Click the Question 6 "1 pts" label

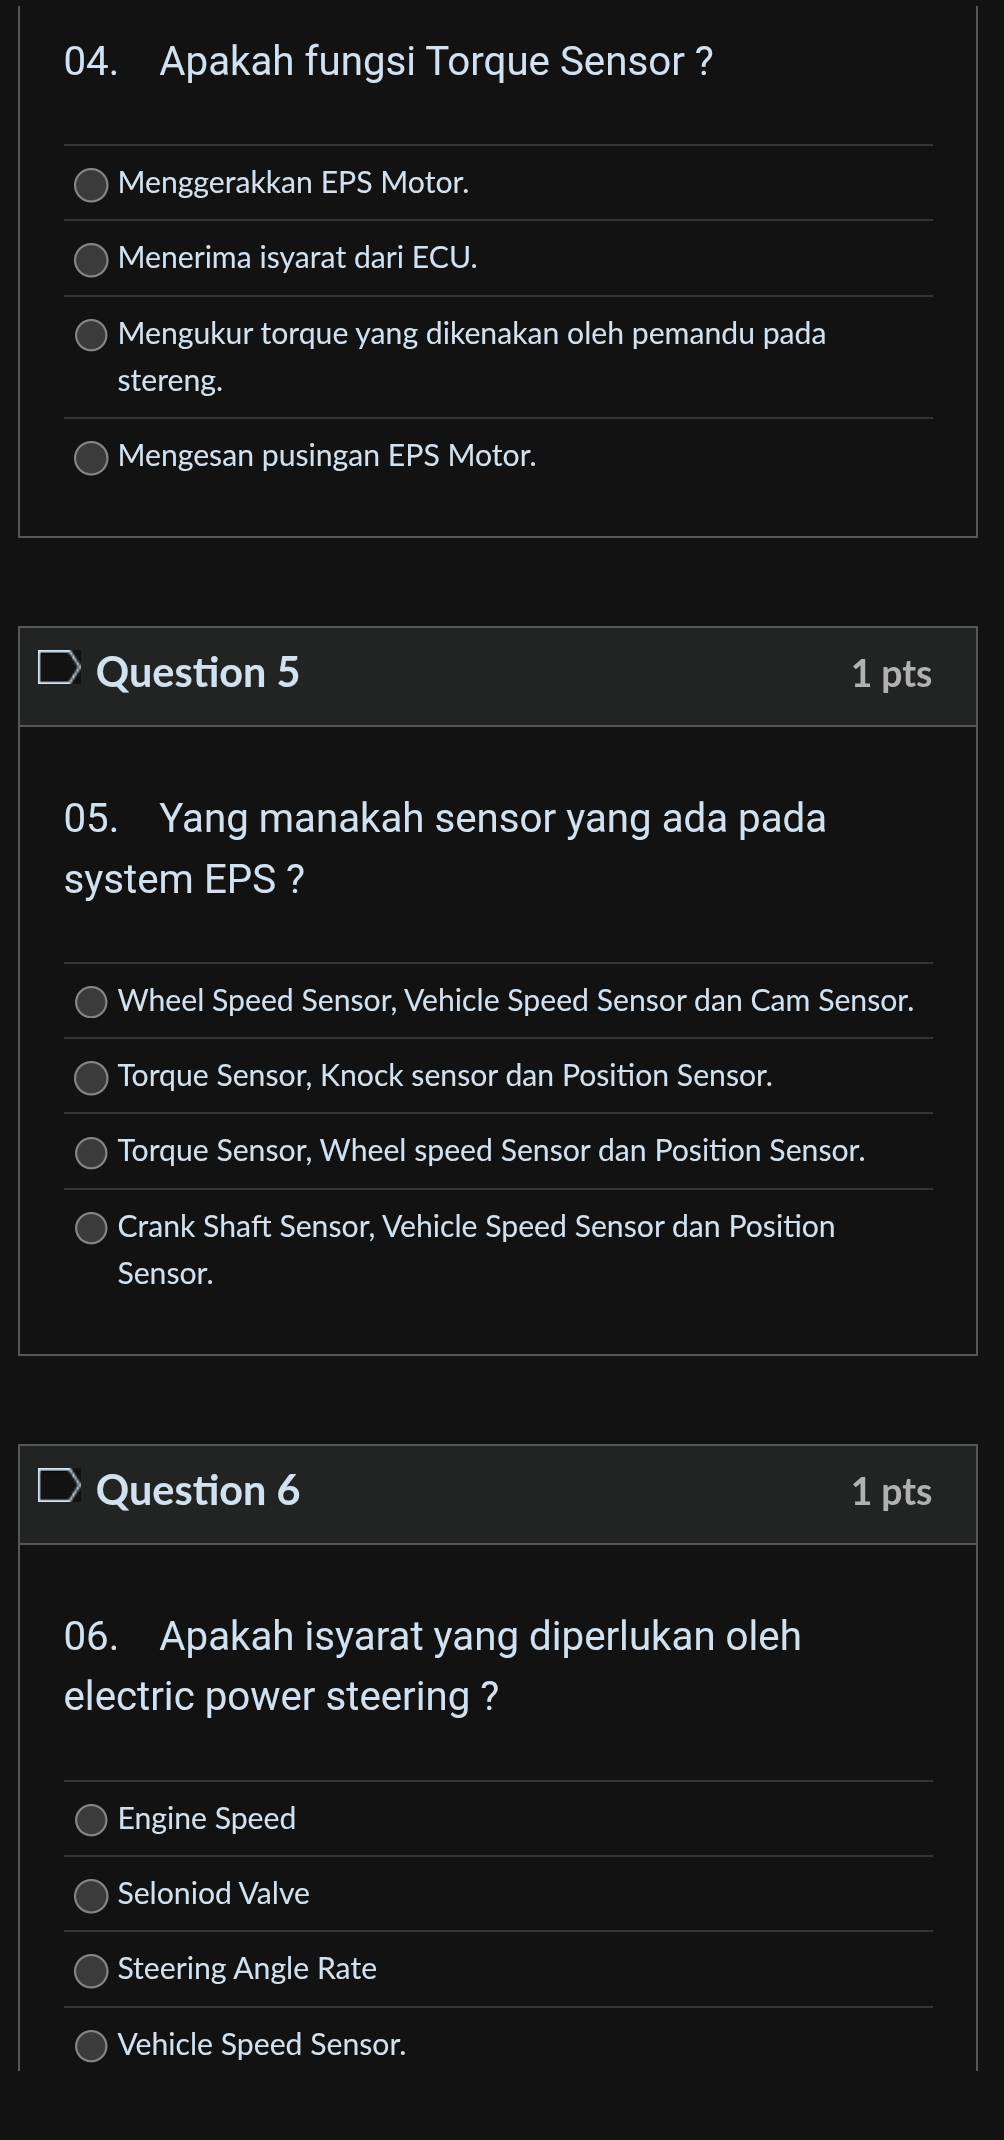click(x=891, y=1492)
